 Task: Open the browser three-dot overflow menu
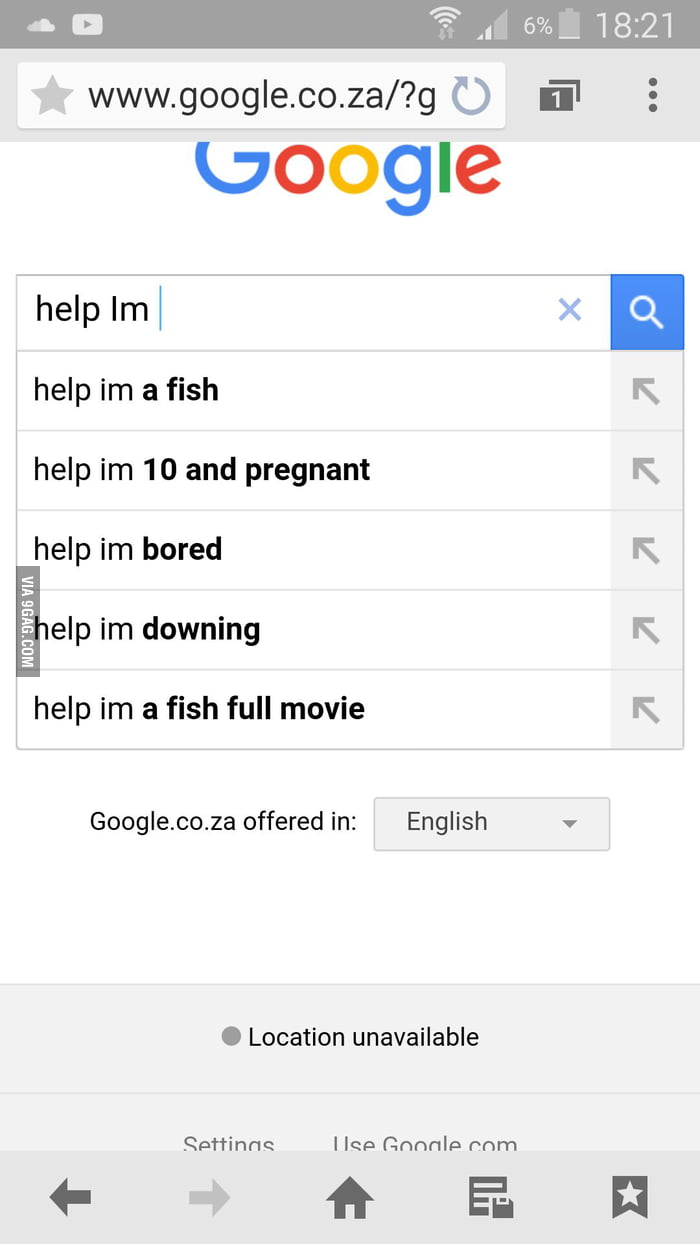tap(652, 96)
